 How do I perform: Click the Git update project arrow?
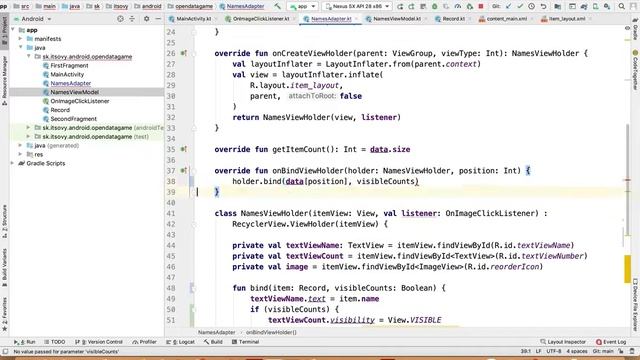click(508, 6)
